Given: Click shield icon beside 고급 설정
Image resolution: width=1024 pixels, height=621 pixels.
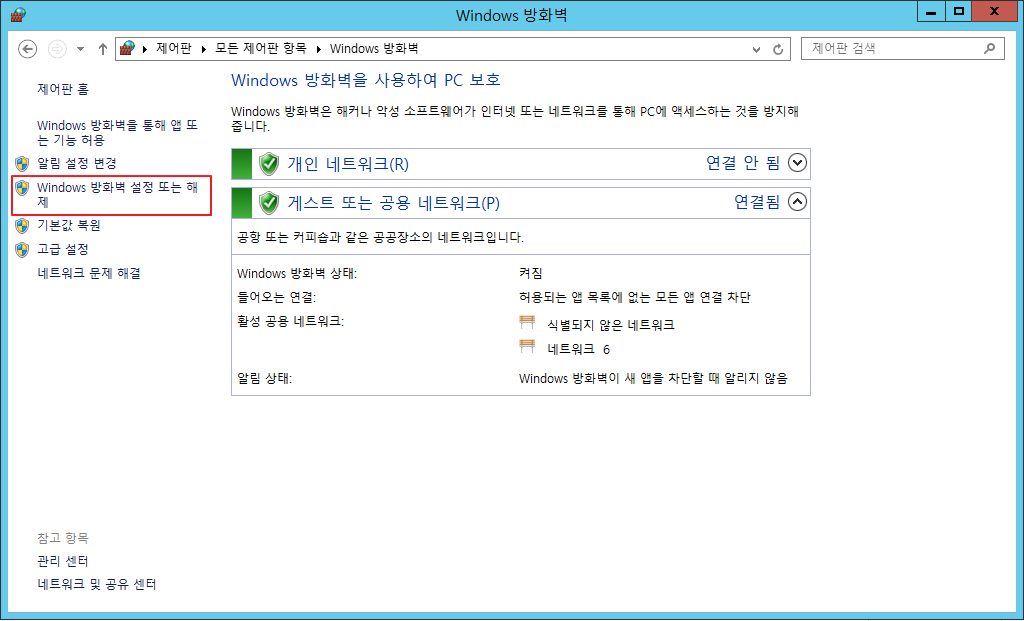Looking at the screenshot, I should coord(22,250).
